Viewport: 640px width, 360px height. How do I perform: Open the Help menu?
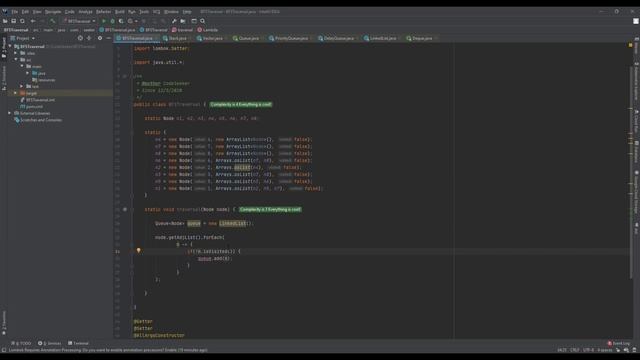click(187, 12)
